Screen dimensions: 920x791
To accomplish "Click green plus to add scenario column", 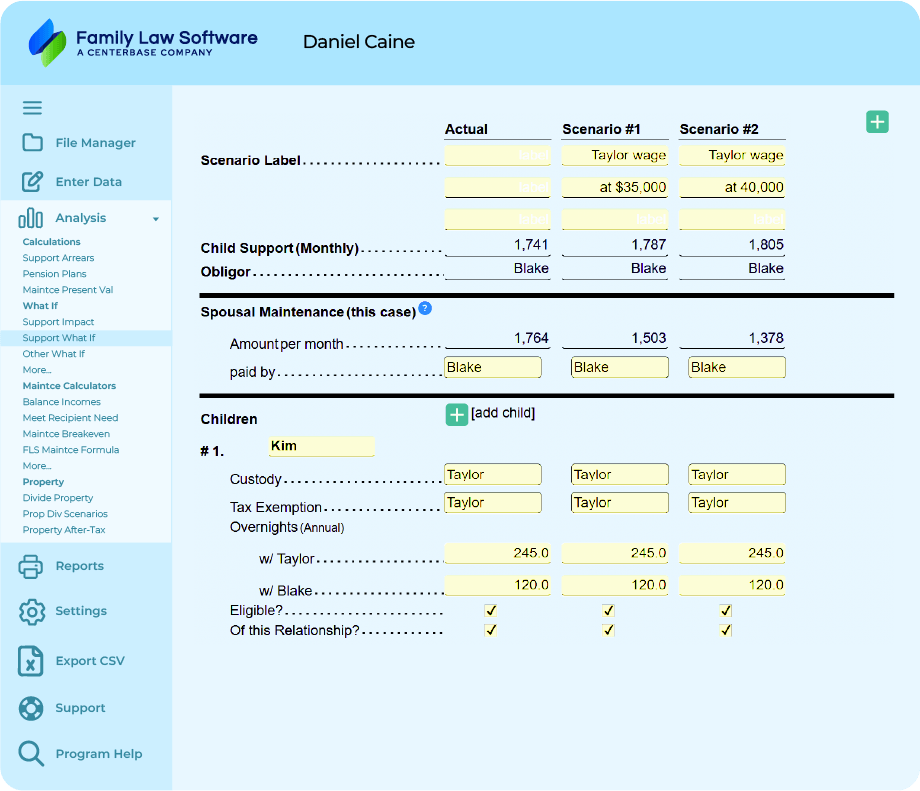I will (x=877, y=122).
